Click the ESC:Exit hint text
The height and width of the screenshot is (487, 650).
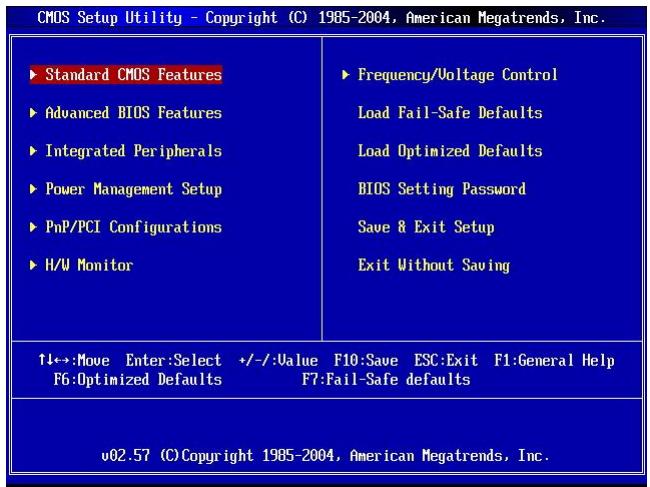[x=446, y=361]
